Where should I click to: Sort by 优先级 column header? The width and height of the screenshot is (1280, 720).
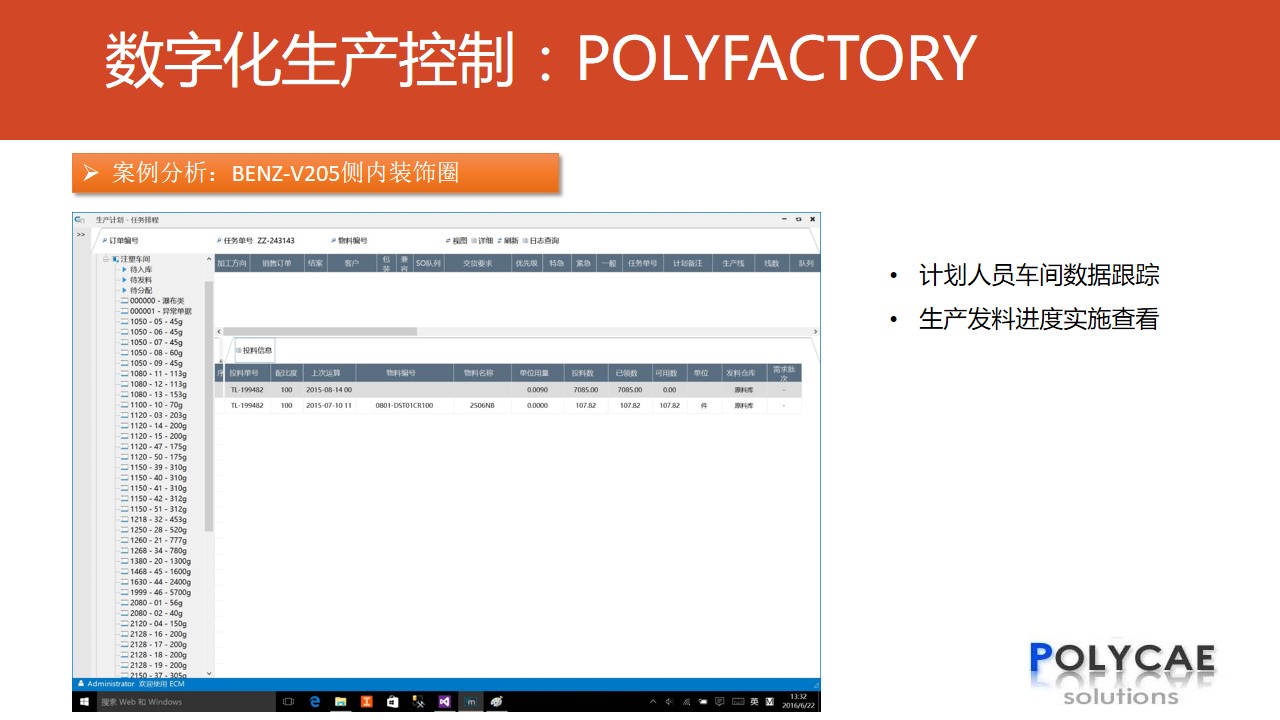tap(526, 264)
